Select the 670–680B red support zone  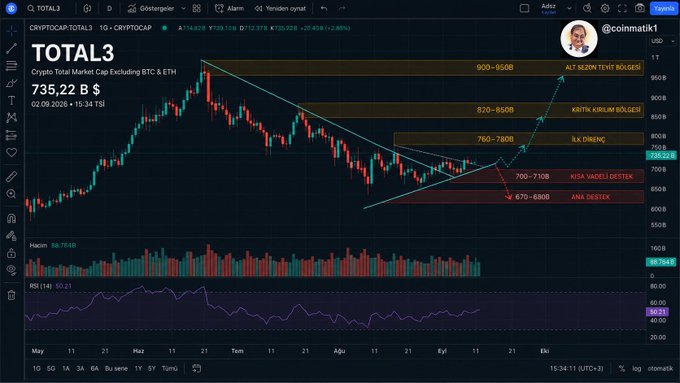[514, 197]
